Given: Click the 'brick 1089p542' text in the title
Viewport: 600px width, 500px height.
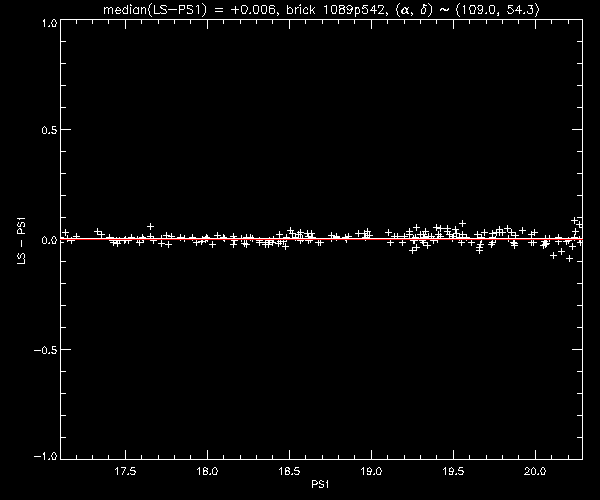Looking at the screenshot, I should tap(335, 10).
